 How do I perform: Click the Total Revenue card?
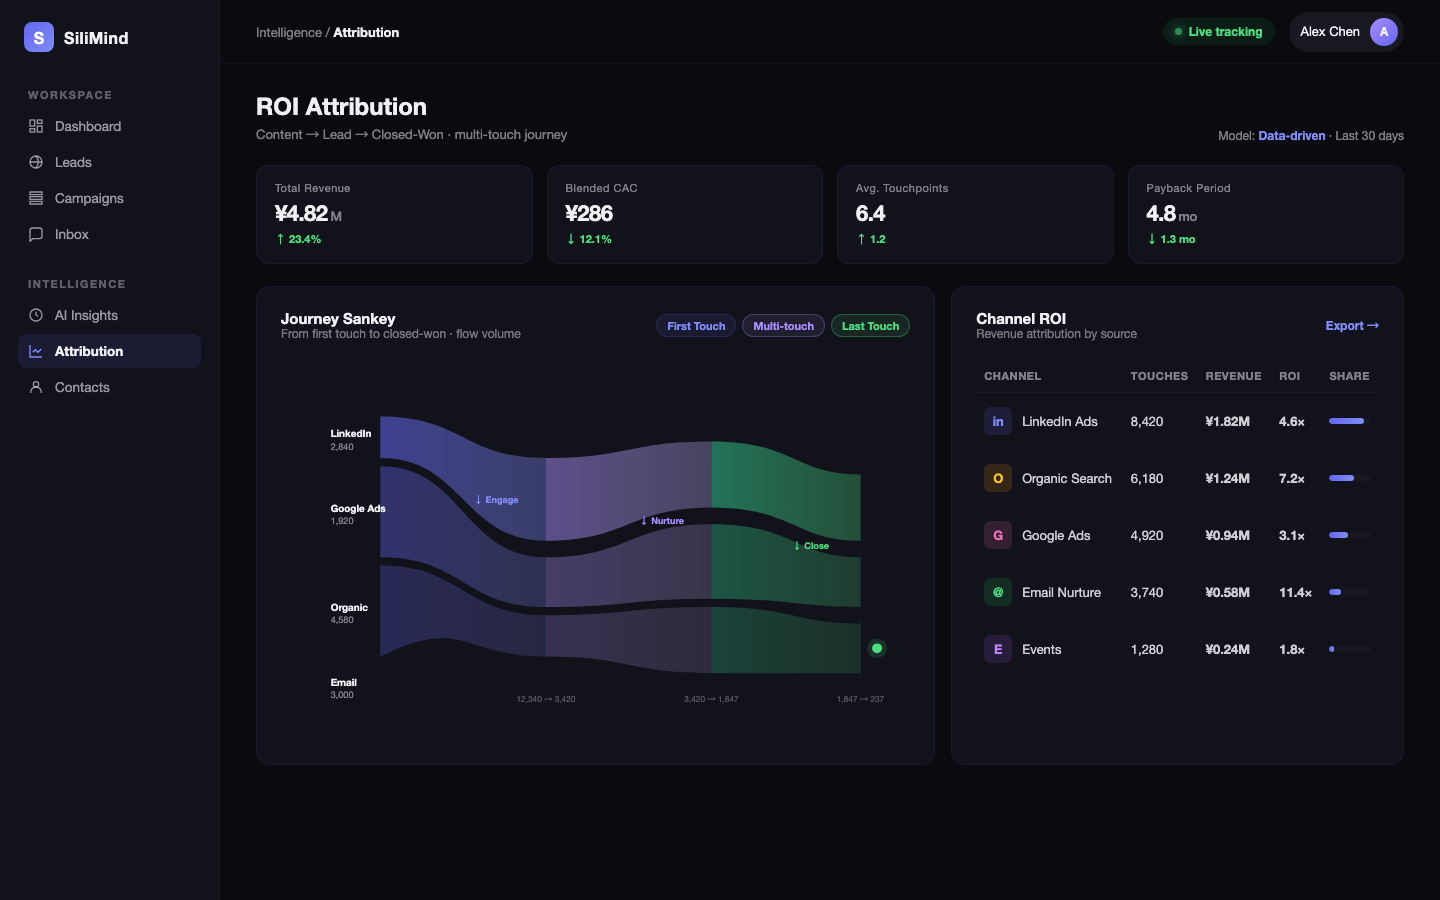click(x=394, y=214)
